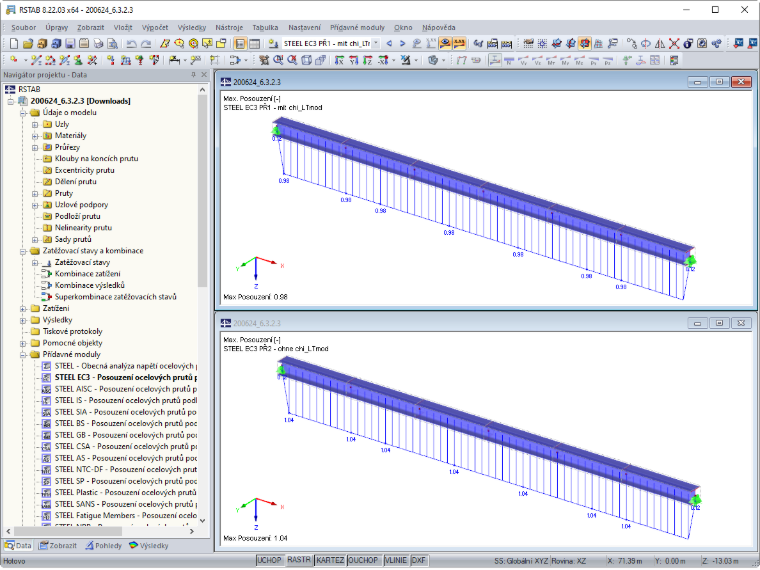Toggle UCHOP snap in status bar
This screenshot has height=570, width=760.
click(x=269, y=560)
